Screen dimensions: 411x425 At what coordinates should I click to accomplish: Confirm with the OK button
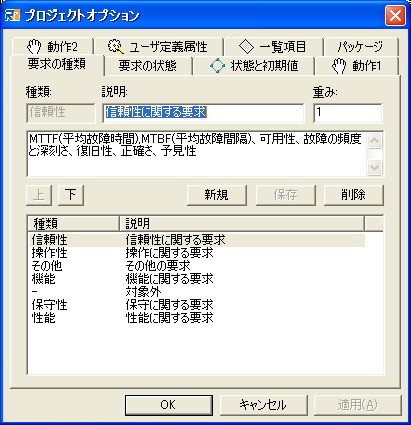point(169,405)
